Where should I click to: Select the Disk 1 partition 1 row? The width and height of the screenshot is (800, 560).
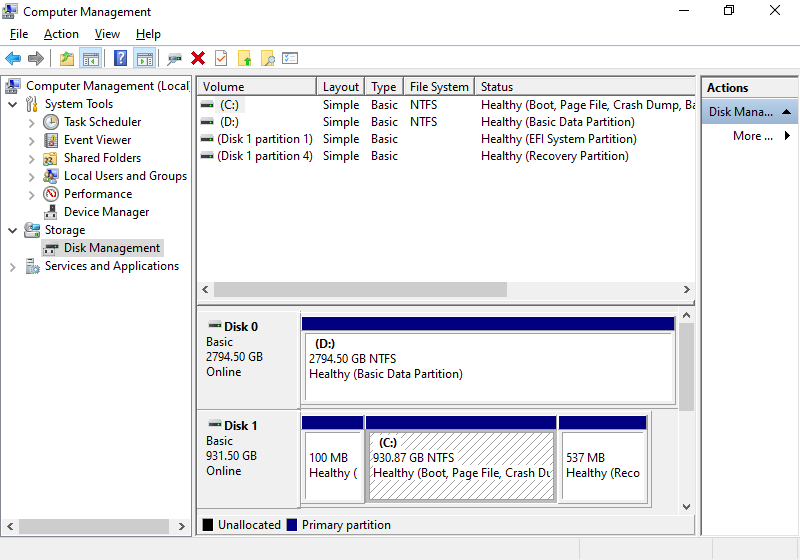pos(446,139)
